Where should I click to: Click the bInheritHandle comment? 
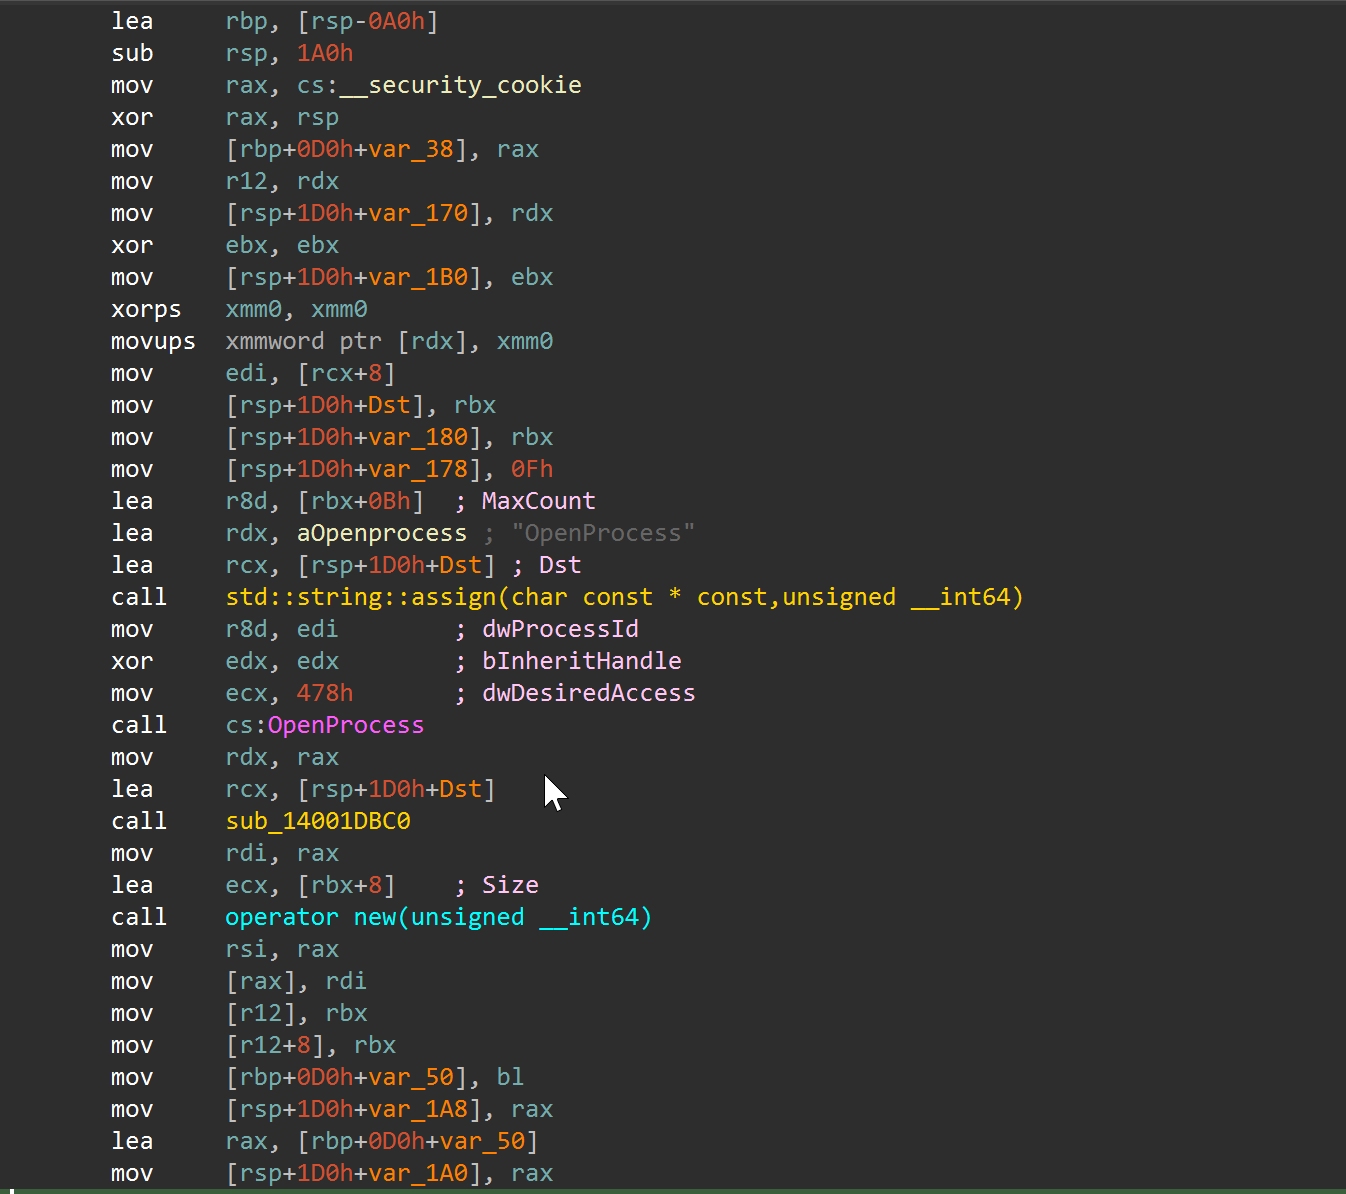coord(582,661)
